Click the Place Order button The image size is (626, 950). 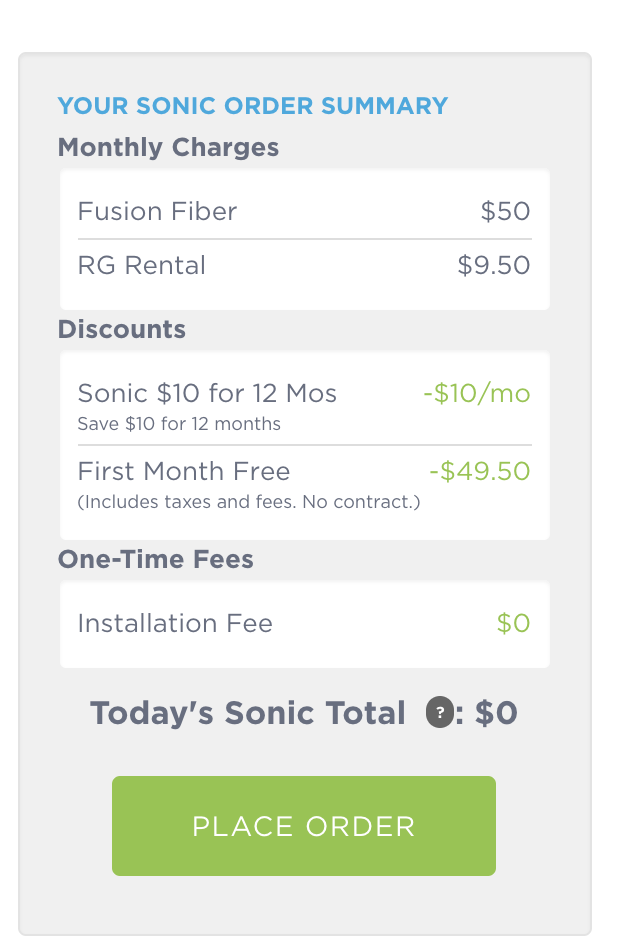click(x=304, y=826)
